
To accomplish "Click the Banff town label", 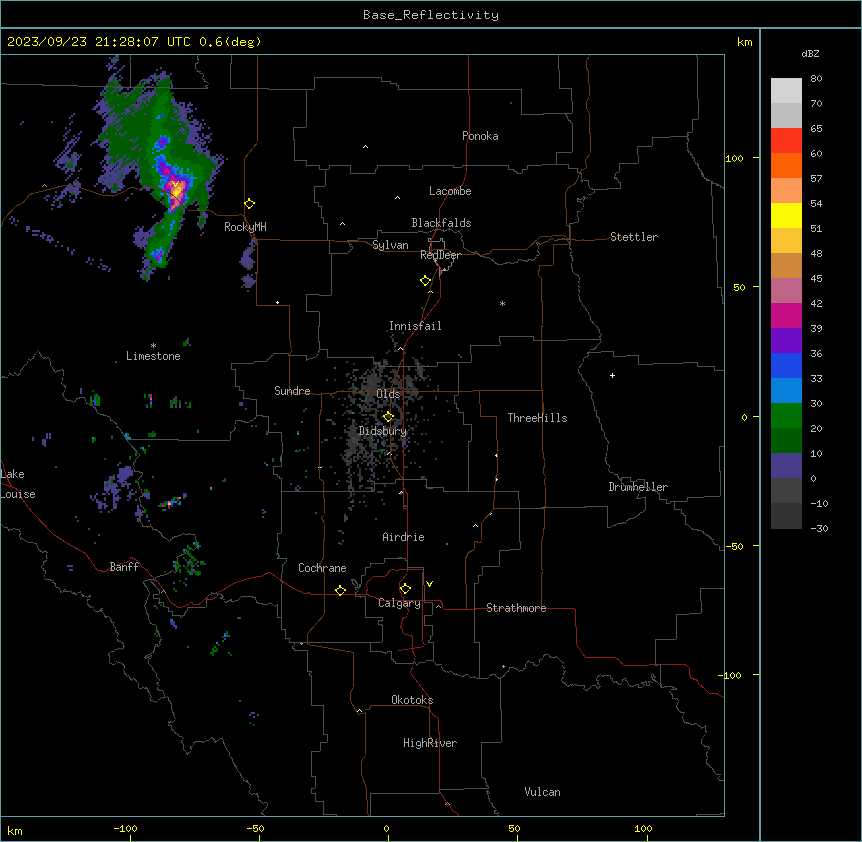I will click(x=124, y=567).
